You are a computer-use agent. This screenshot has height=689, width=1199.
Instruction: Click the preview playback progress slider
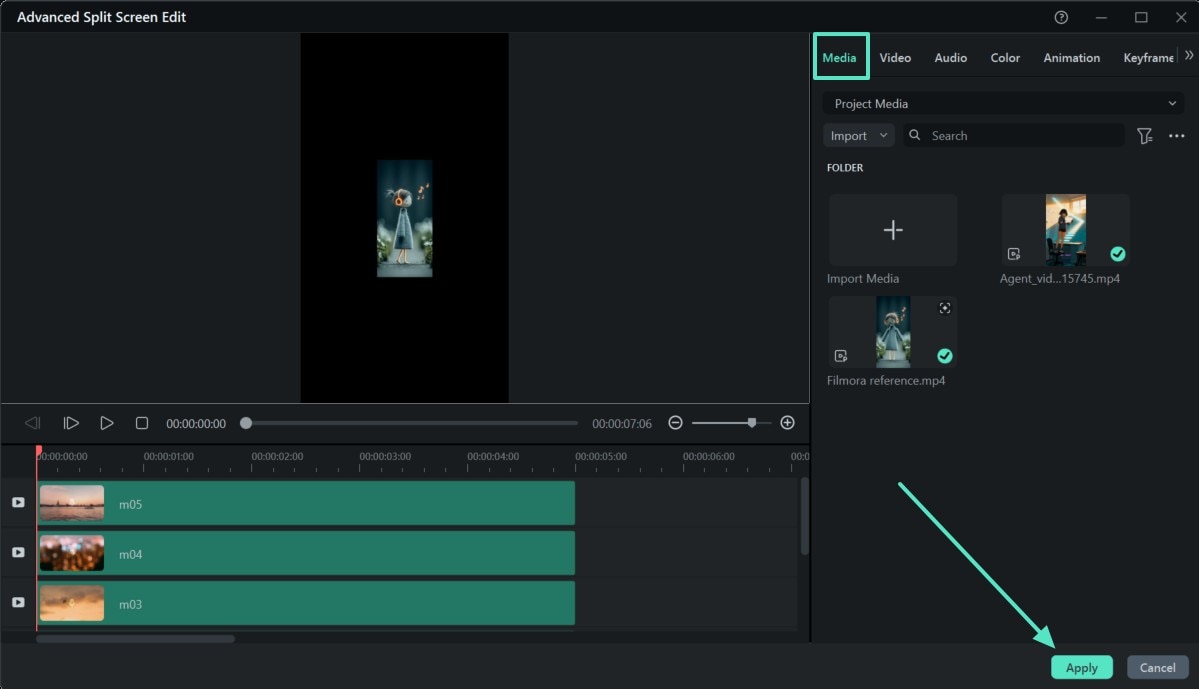coord(409,423)
